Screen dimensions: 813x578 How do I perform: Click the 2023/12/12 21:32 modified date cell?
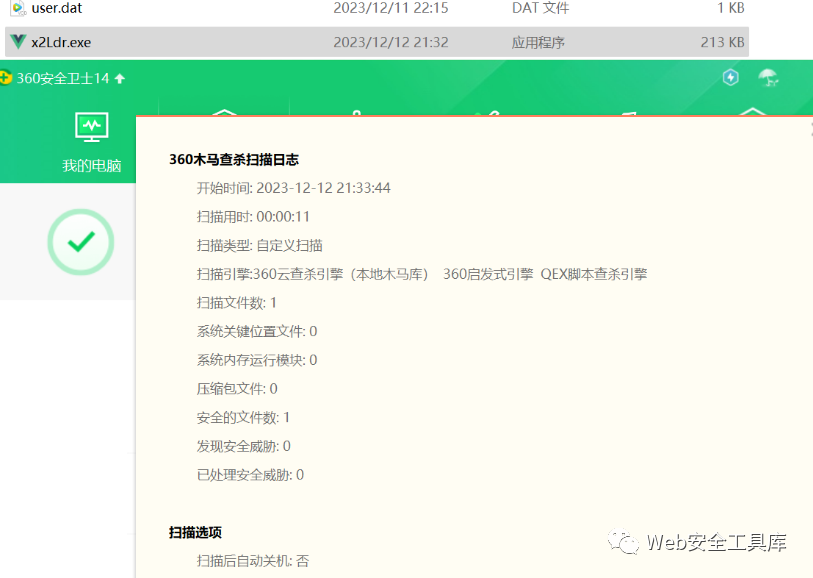click(391, 42)
